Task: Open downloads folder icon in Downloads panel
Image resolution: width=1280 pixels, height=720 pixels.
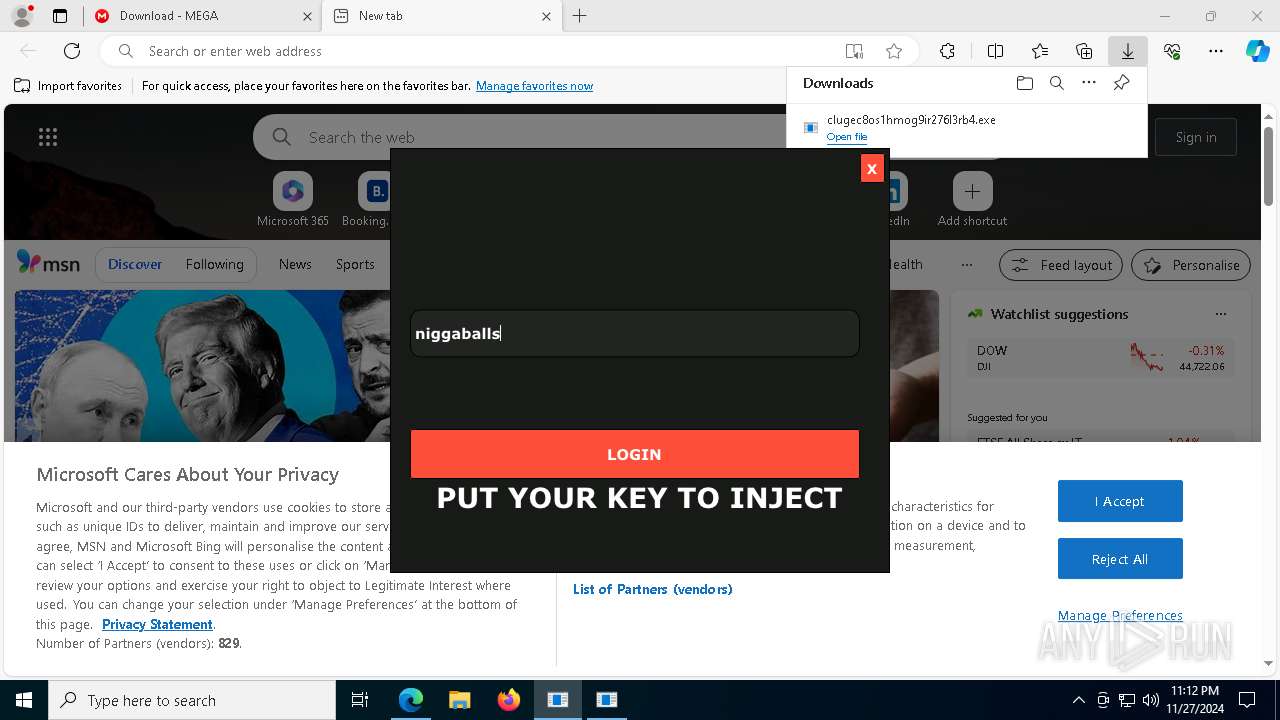Action: coord(1024,83)
